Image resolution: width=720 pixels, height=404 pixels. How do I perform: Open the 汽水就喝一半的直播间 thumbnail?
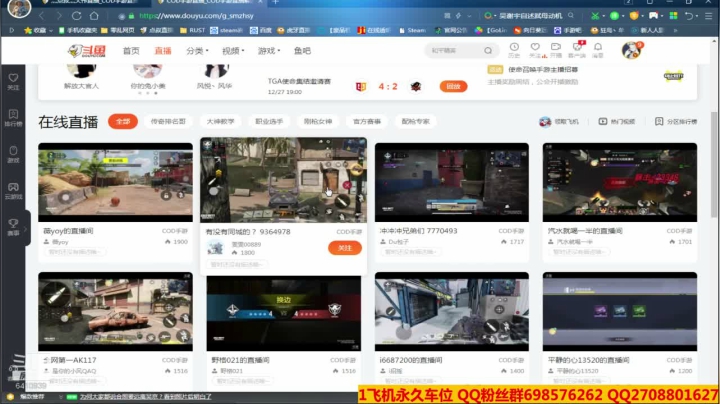click(x=619, y=182)
